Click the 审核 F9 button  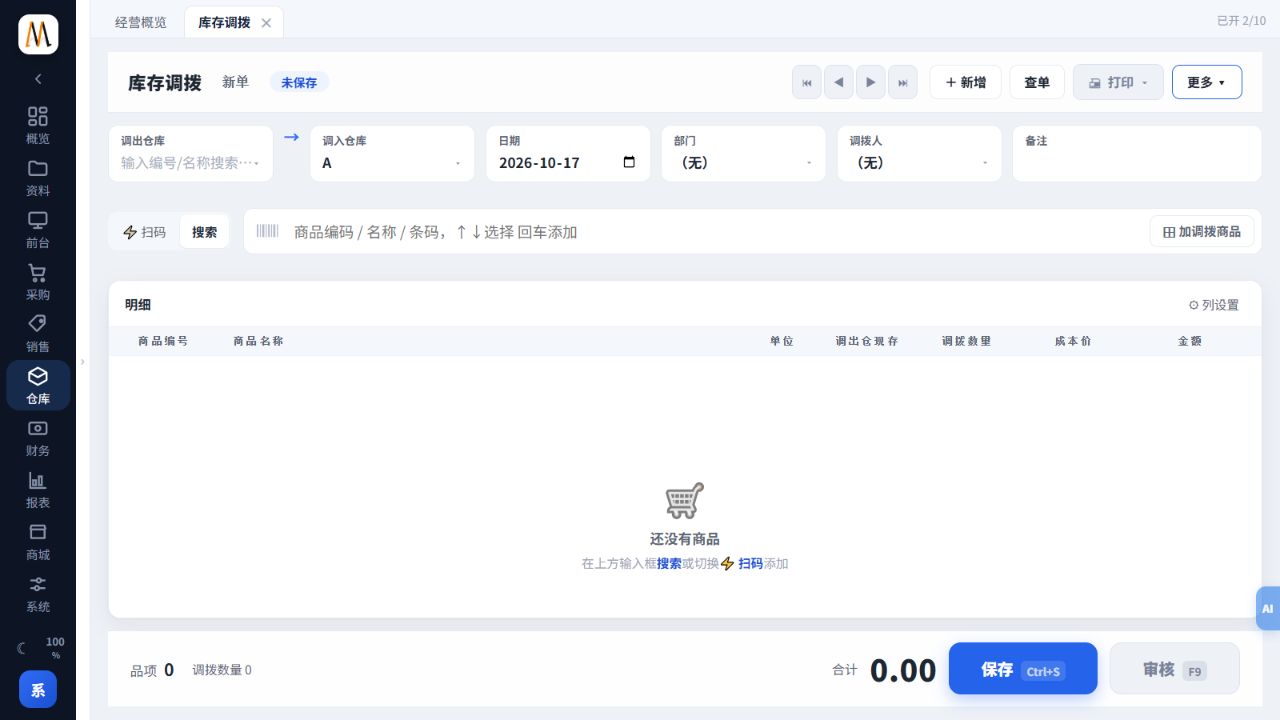[1175, 669]
